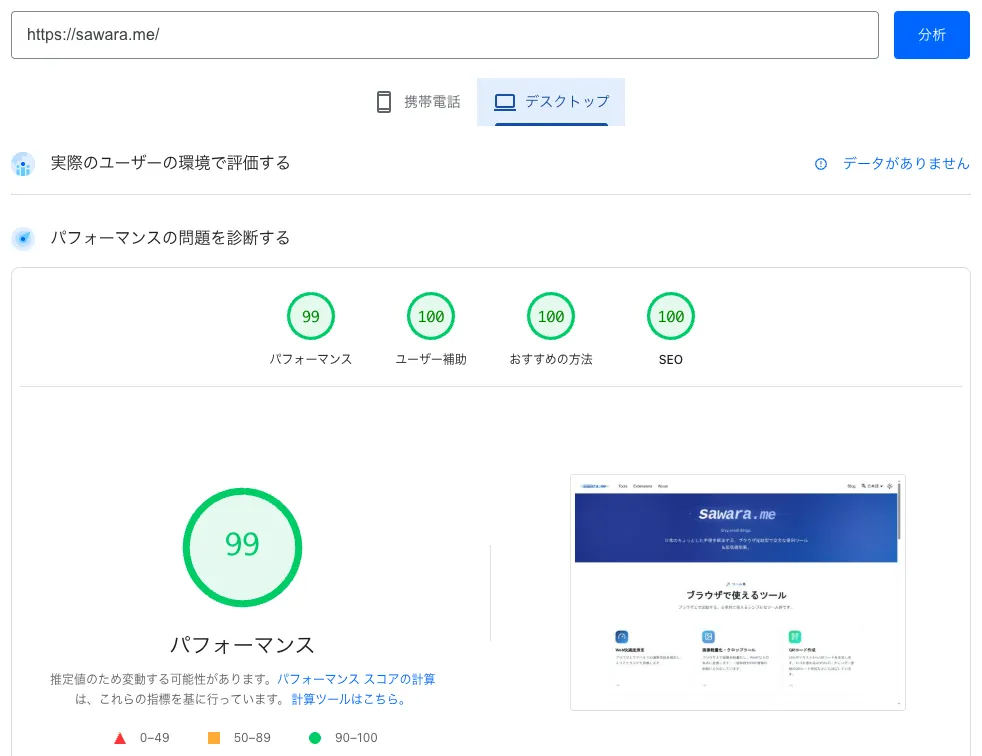
Task: Open the 計算ツールはこちら link
Action: tap(348, 699)
